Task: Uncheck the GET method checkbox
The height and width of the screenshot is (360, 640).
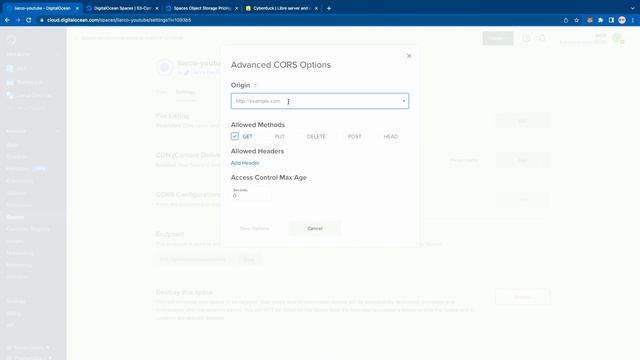Action: pyautogui.click(x=235, y=136)
